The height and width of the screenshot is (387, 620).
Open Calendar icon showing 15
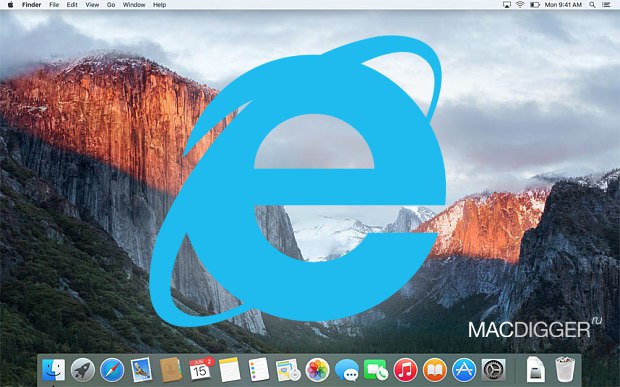coord(201,369)
